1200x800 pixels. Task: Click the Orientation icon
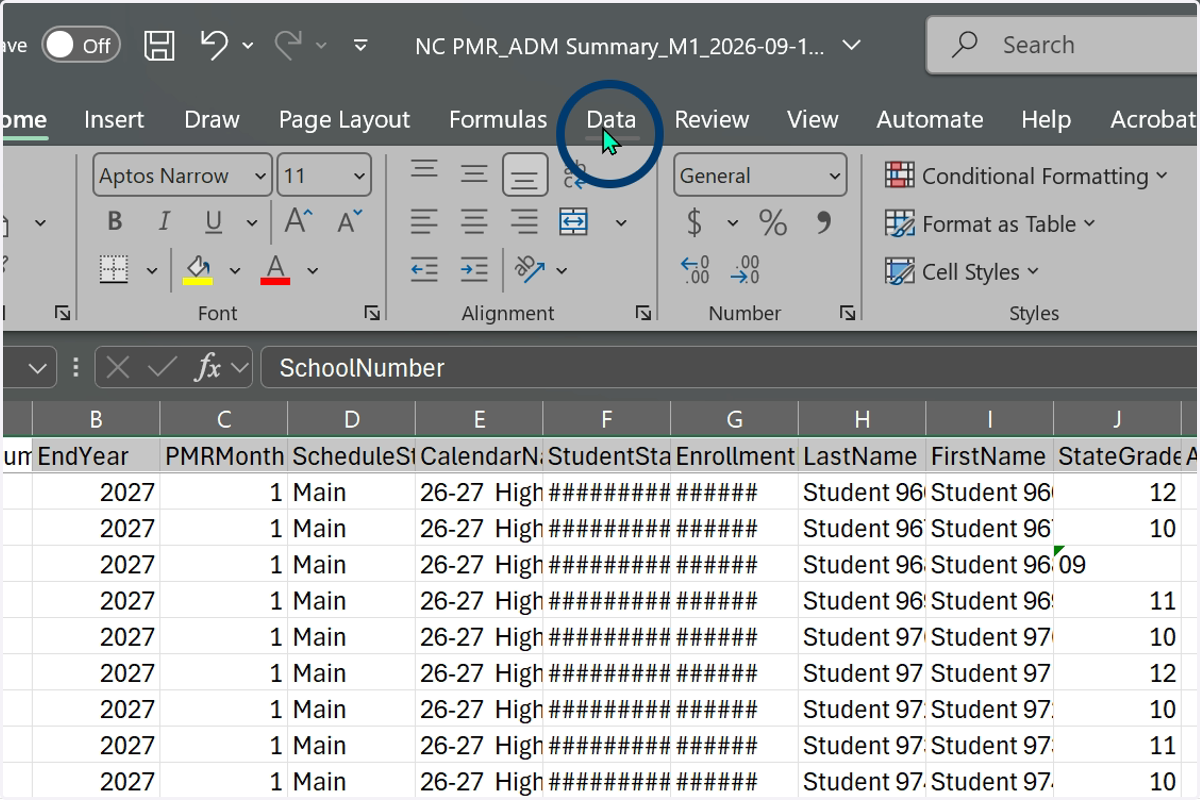pyautogui.click(x=530, y=269)
